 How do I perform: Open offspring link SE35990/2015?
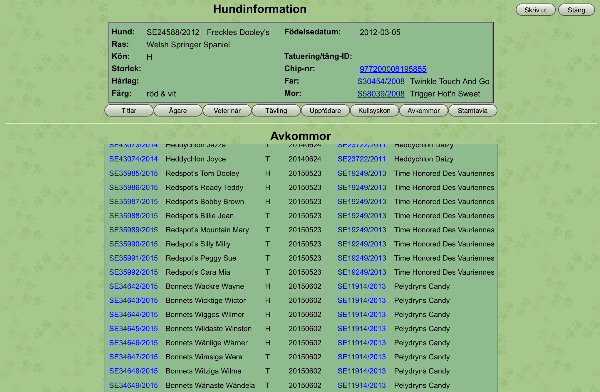tap(134, 244)
